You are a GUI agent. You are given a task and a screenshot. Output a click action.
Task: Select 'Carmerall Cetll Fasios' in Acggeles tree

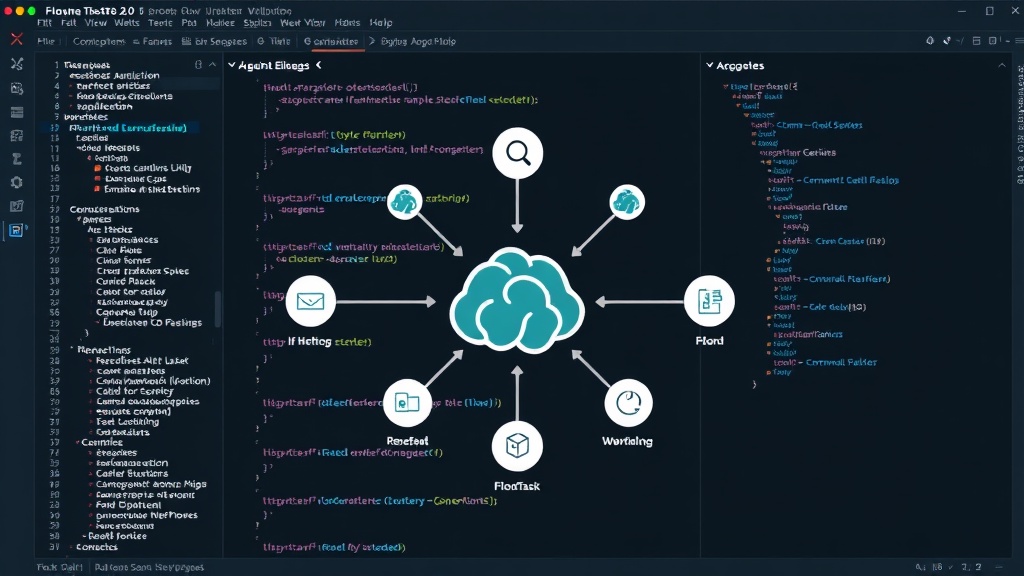coord(850,180)
